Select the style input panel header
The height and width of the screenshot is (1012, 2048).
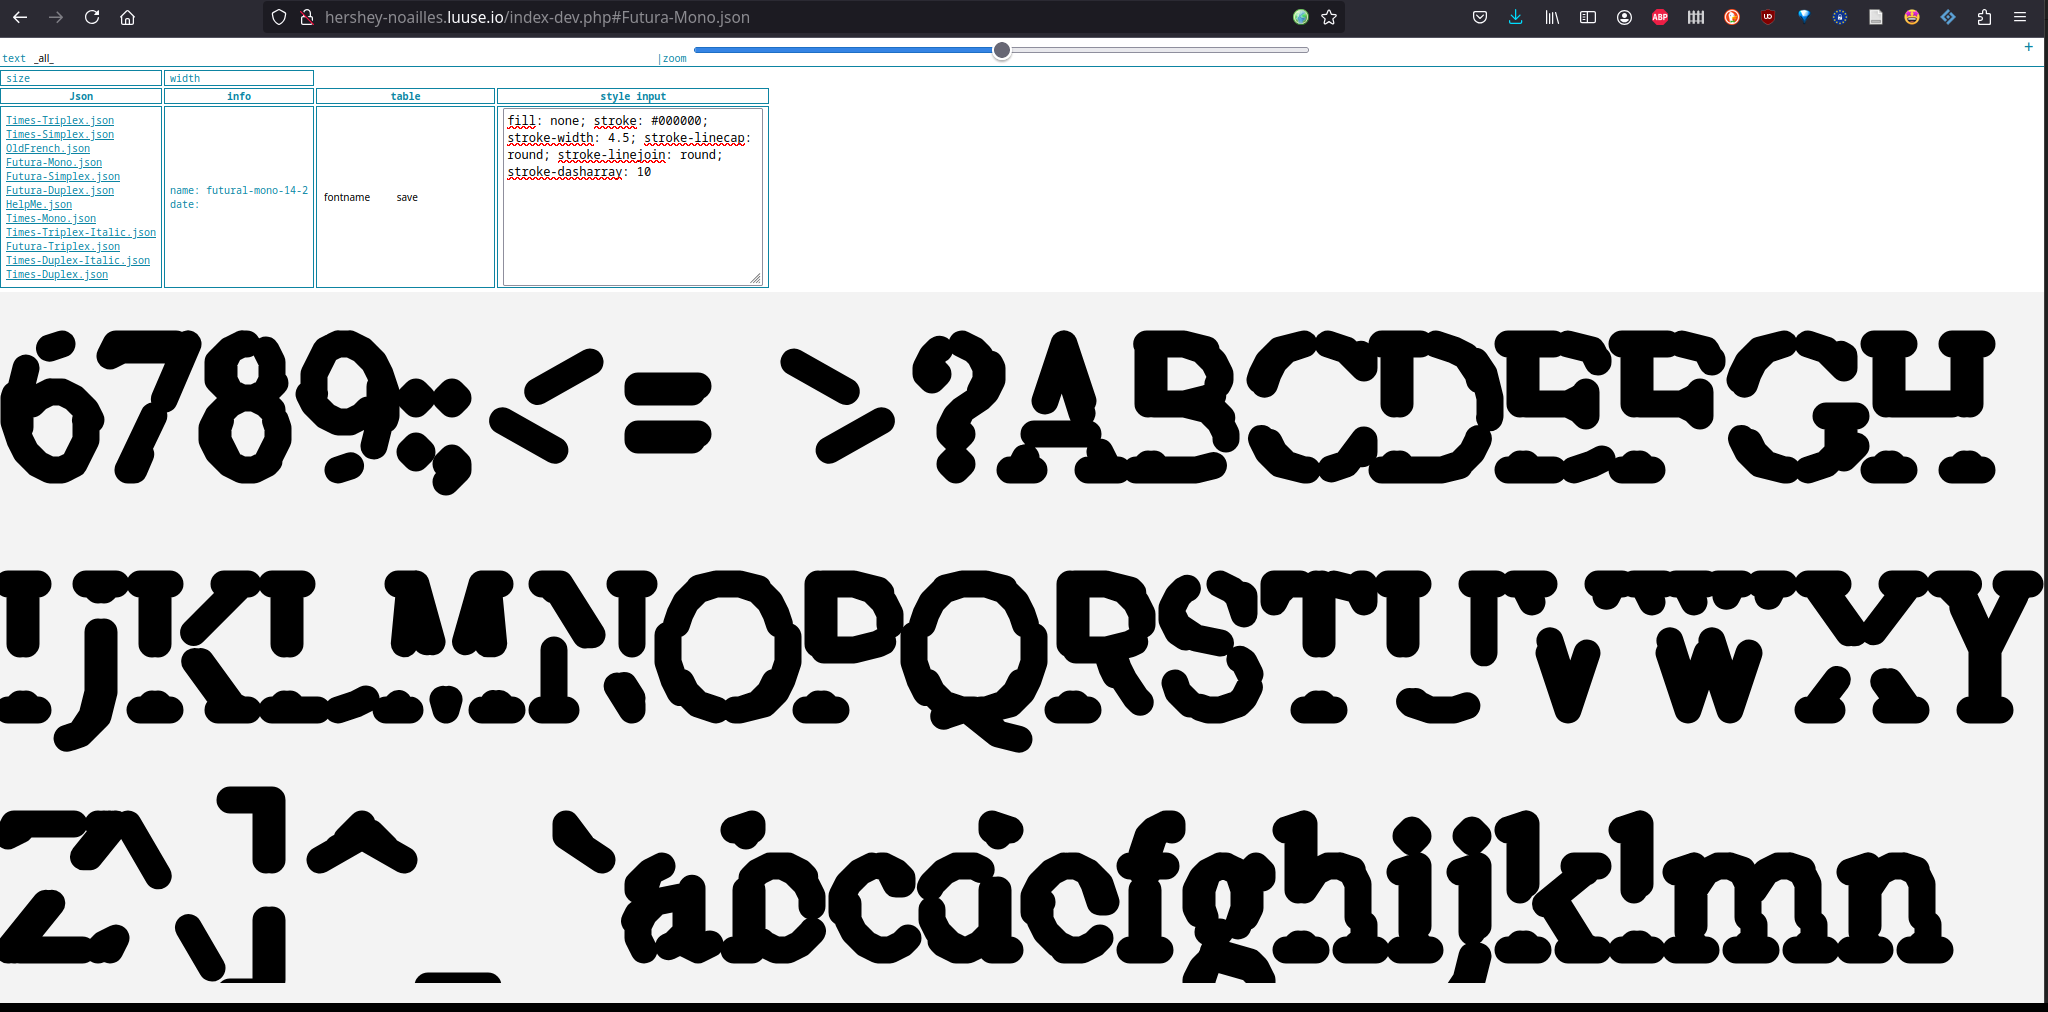[632, 96]
